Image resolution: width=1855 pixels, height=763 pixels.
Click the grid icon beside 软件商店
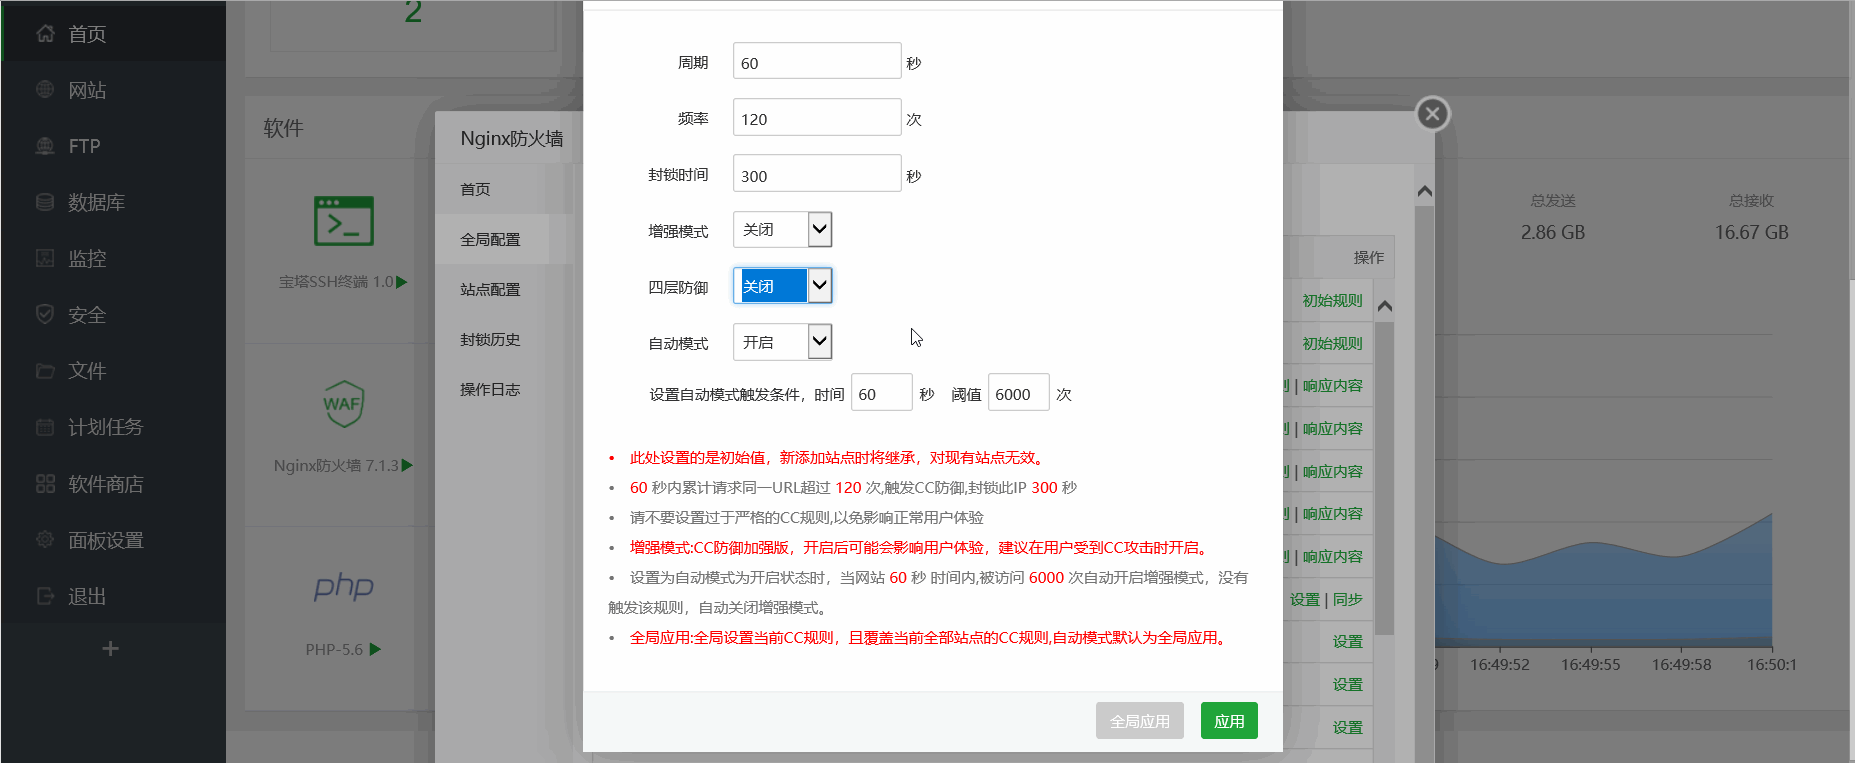click(45, 484)
